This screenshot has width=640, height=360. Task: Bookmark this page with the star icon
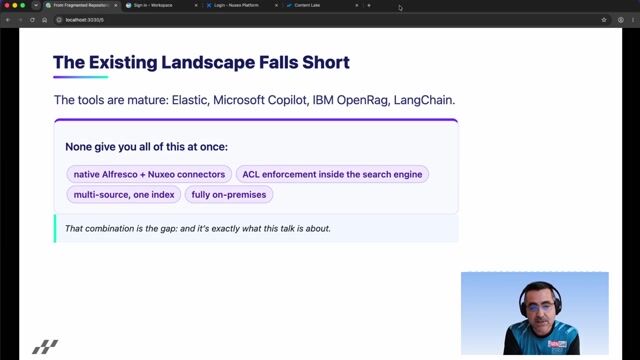pyautogui.click(x=604, y=20)
